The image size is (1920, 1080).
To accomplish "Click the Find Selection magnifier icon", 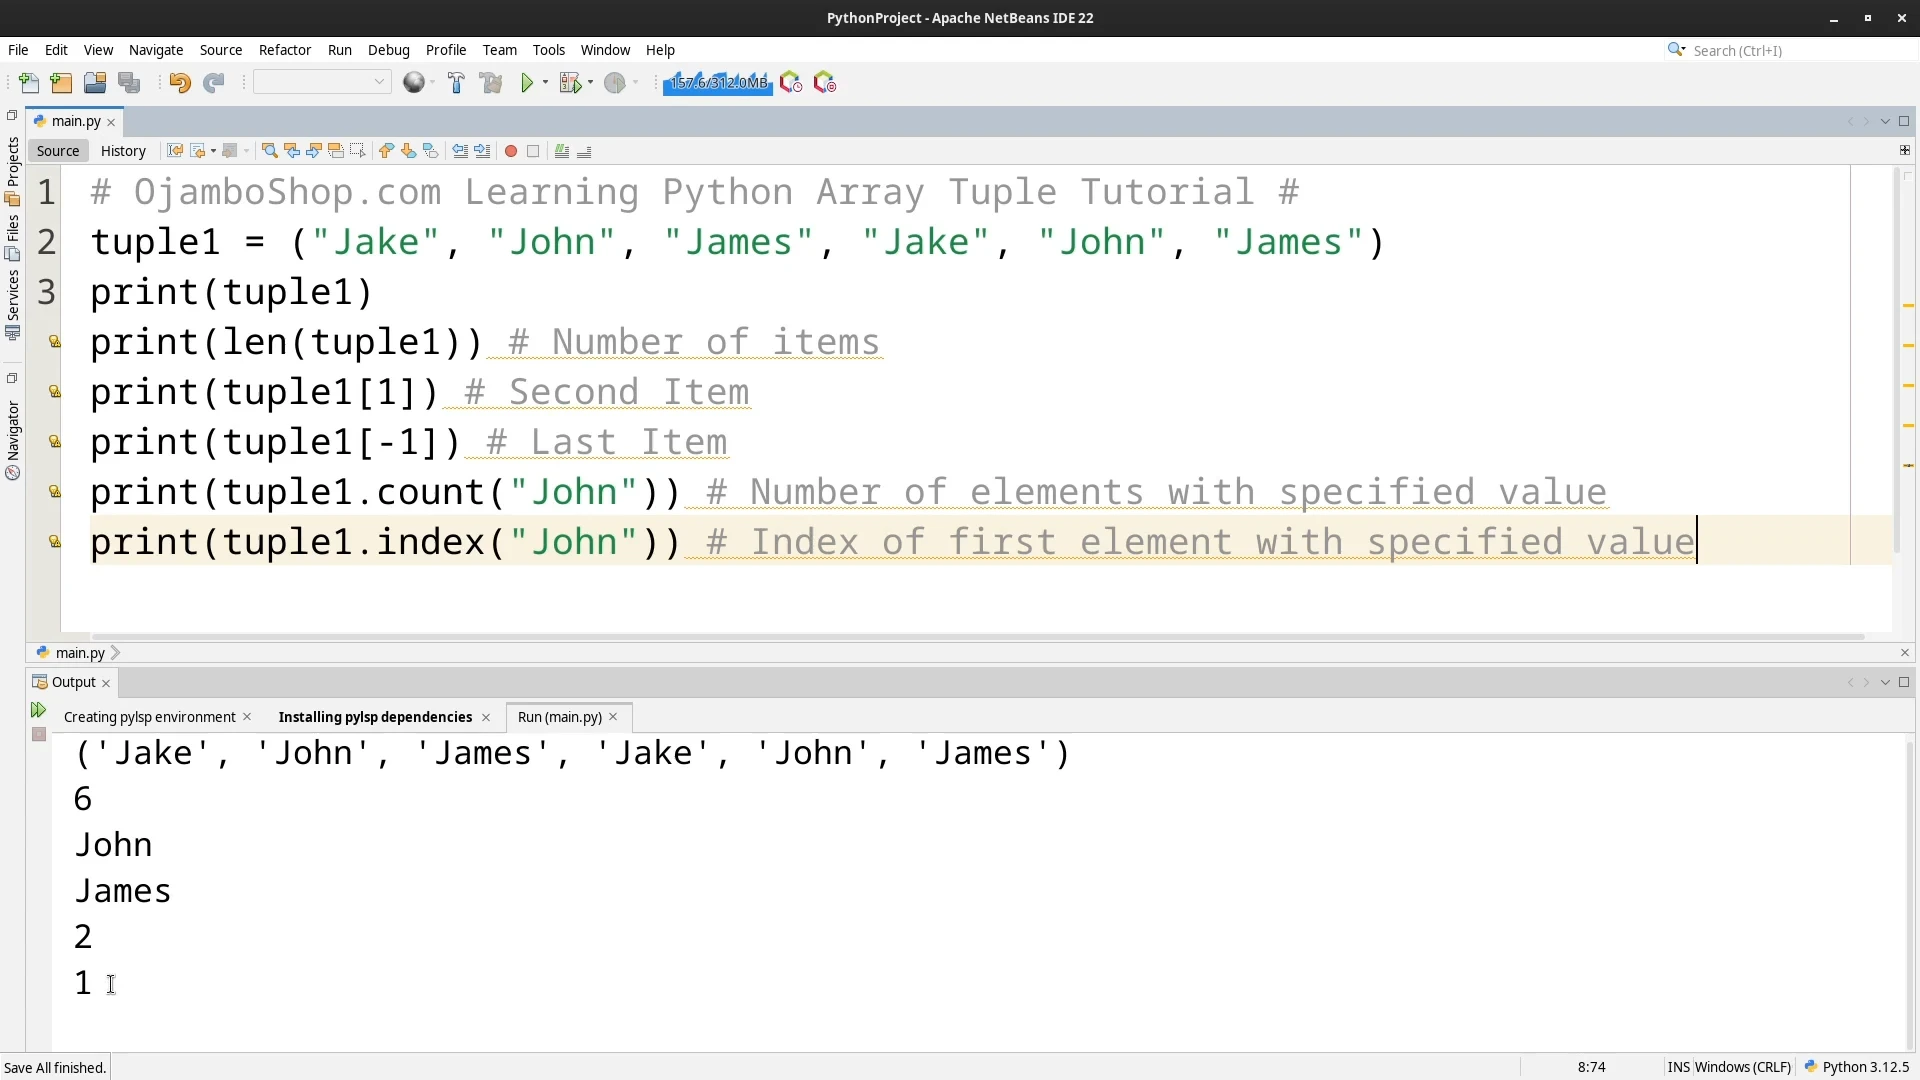I will coord(270,151).
